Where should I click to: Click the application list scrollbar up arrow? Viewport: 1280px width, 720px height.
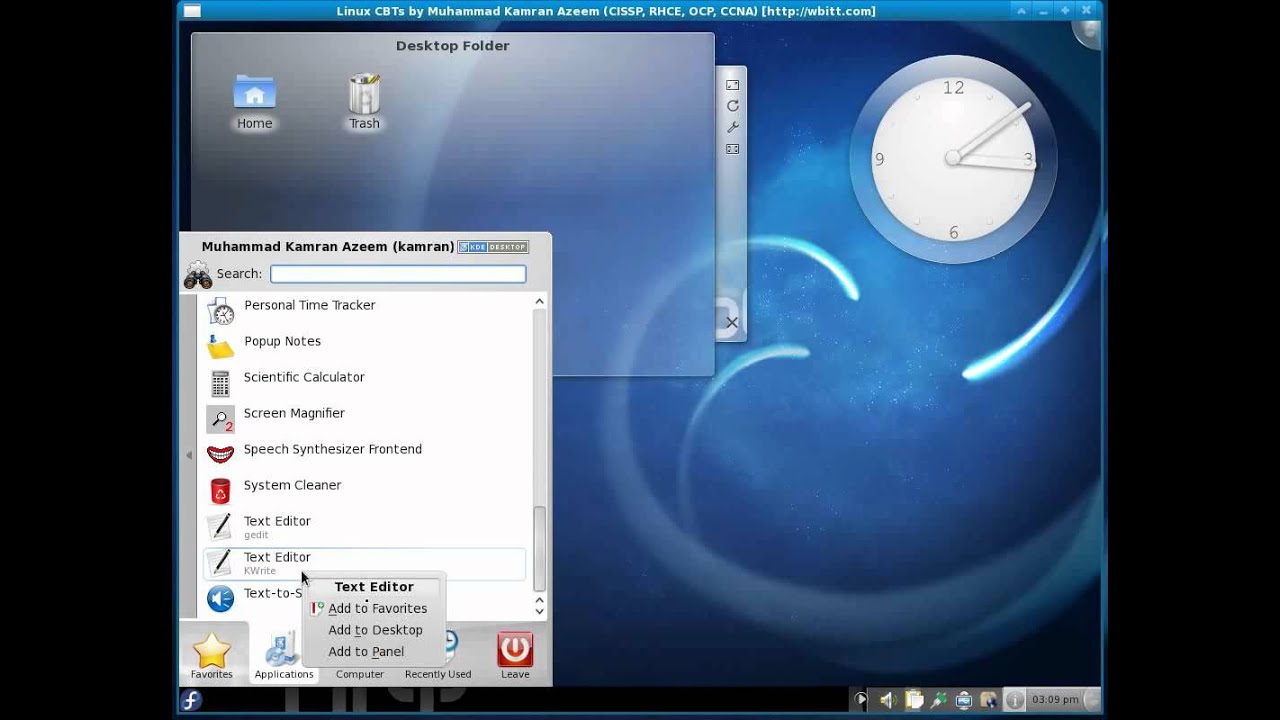[x=540, y=301]
